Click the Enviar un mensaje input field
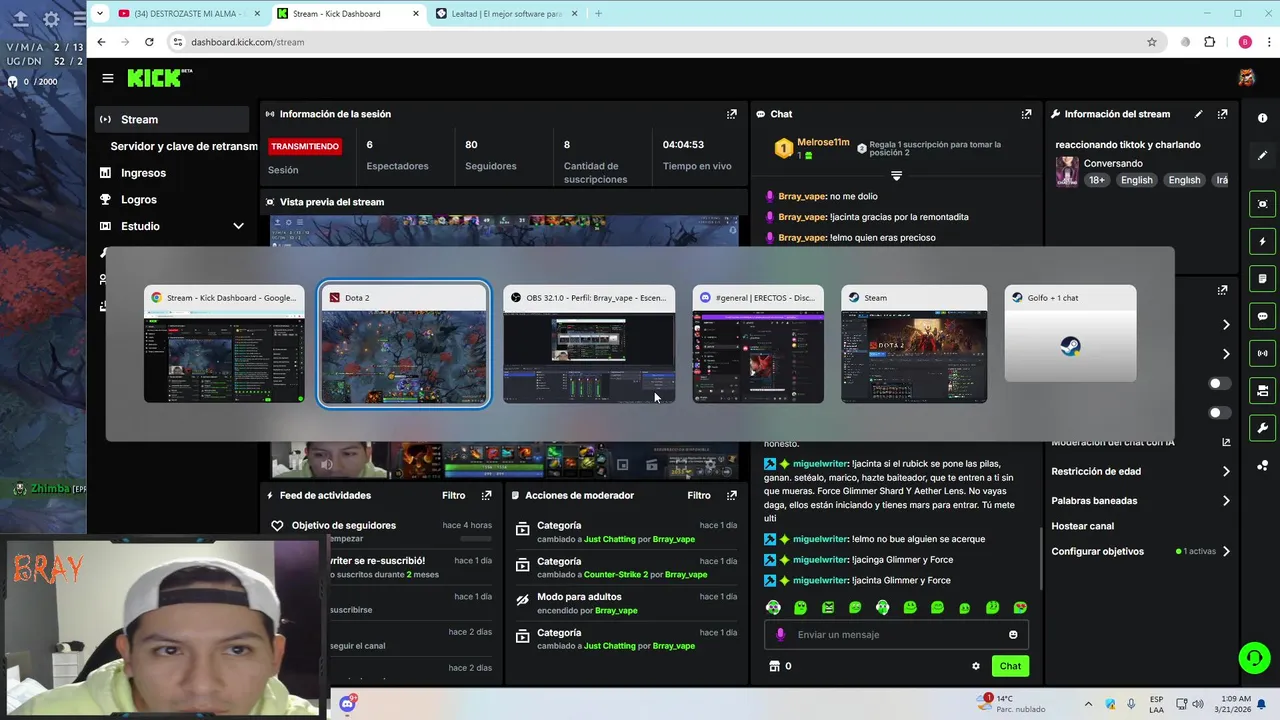1280x720 pixels. [x=896, y=635]
